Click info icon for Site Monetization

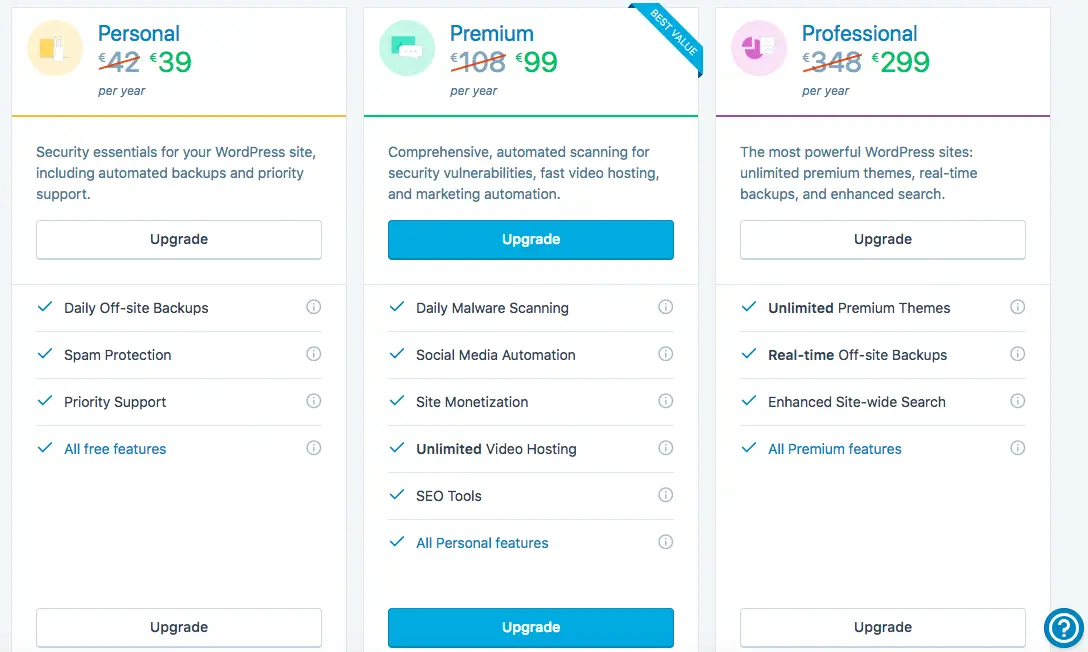tap(665, 401)
